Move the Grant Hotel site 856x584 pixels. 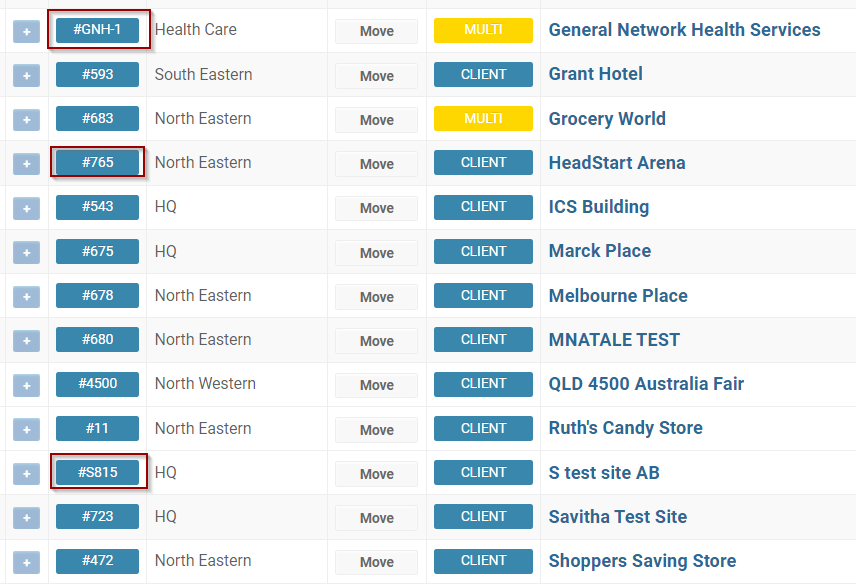tap(377, 76)
